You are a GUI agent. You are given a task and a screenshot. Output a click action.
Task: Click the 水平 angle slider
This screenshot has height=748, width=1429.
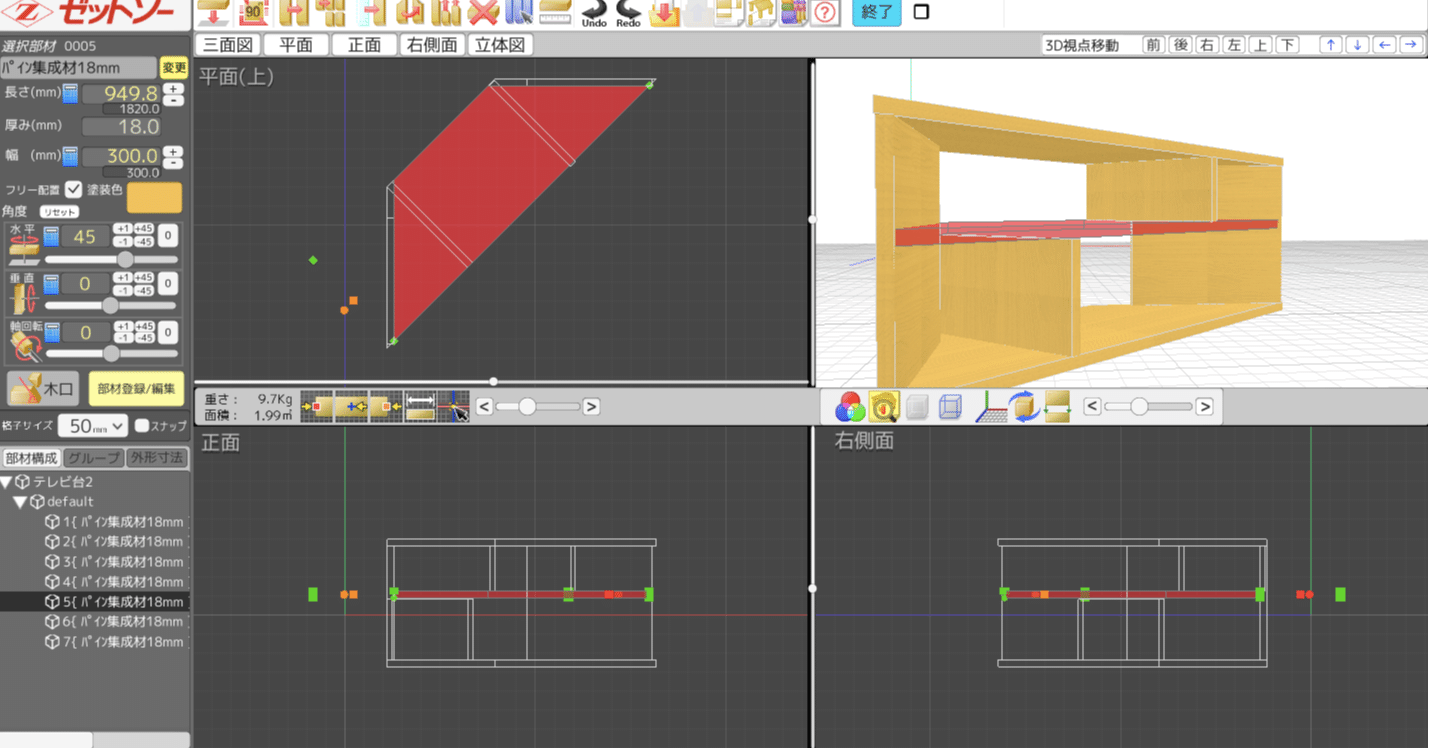tap(111, 259)
